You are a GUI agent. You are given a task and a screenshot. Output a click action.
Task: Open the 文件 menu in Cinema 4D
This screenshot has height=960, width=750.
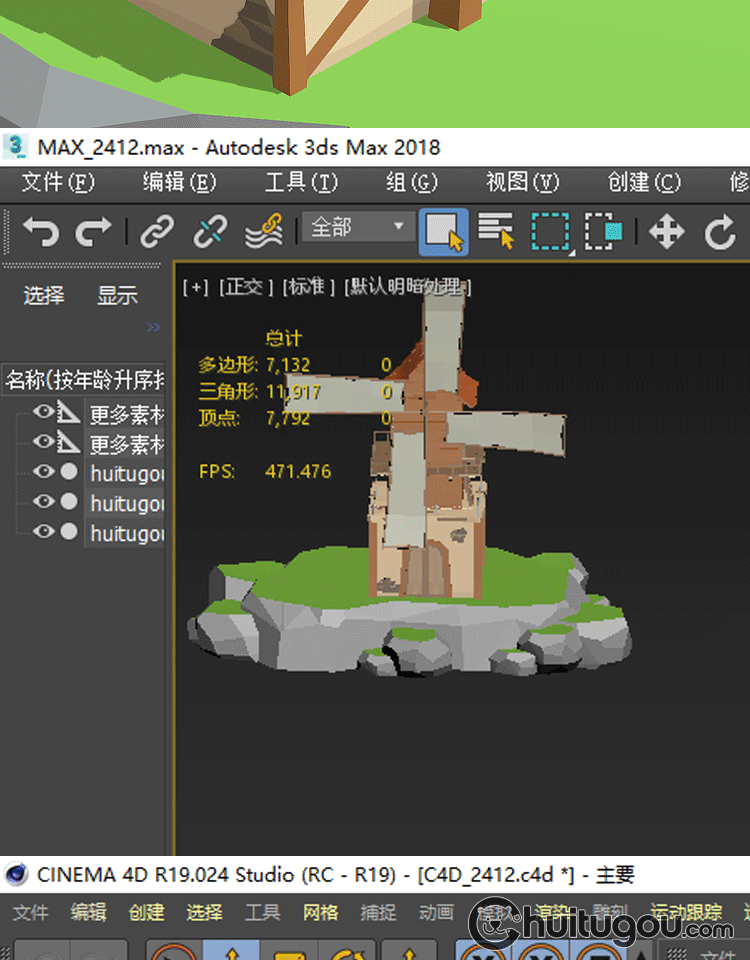(30, 912)
